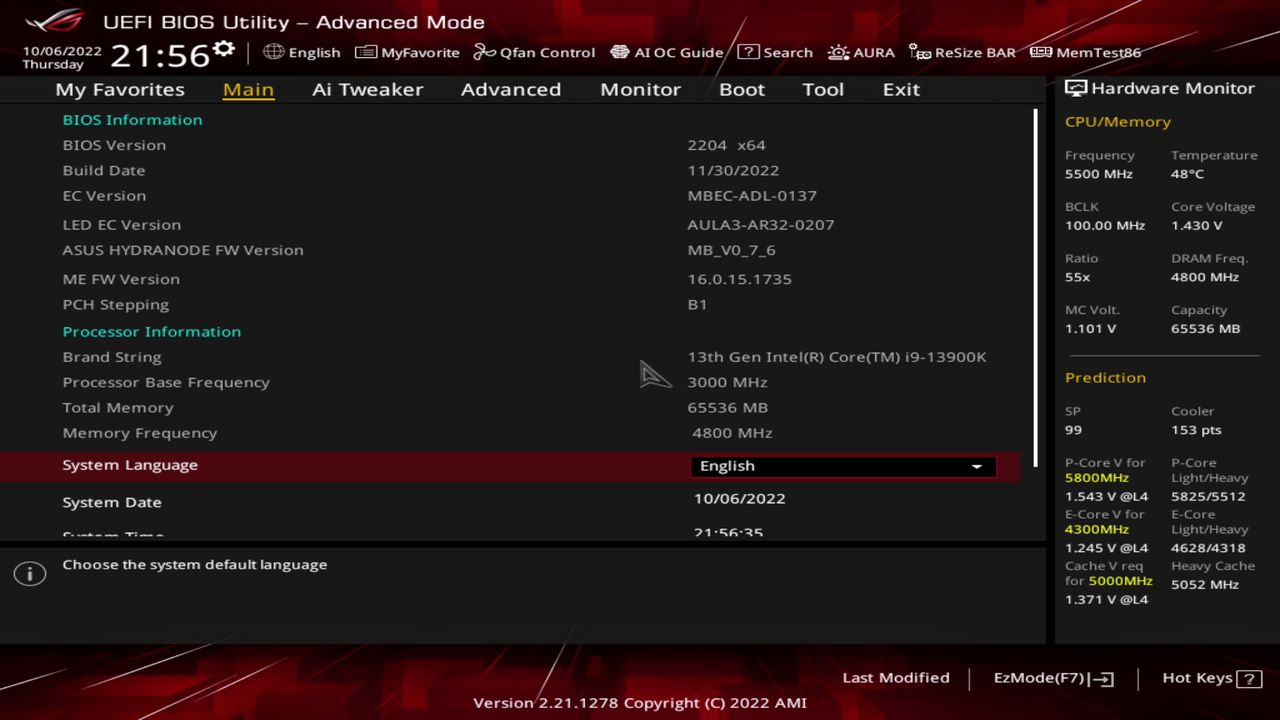Click the info icon beside help text
1280x720 pixels.
click(30, 574)
